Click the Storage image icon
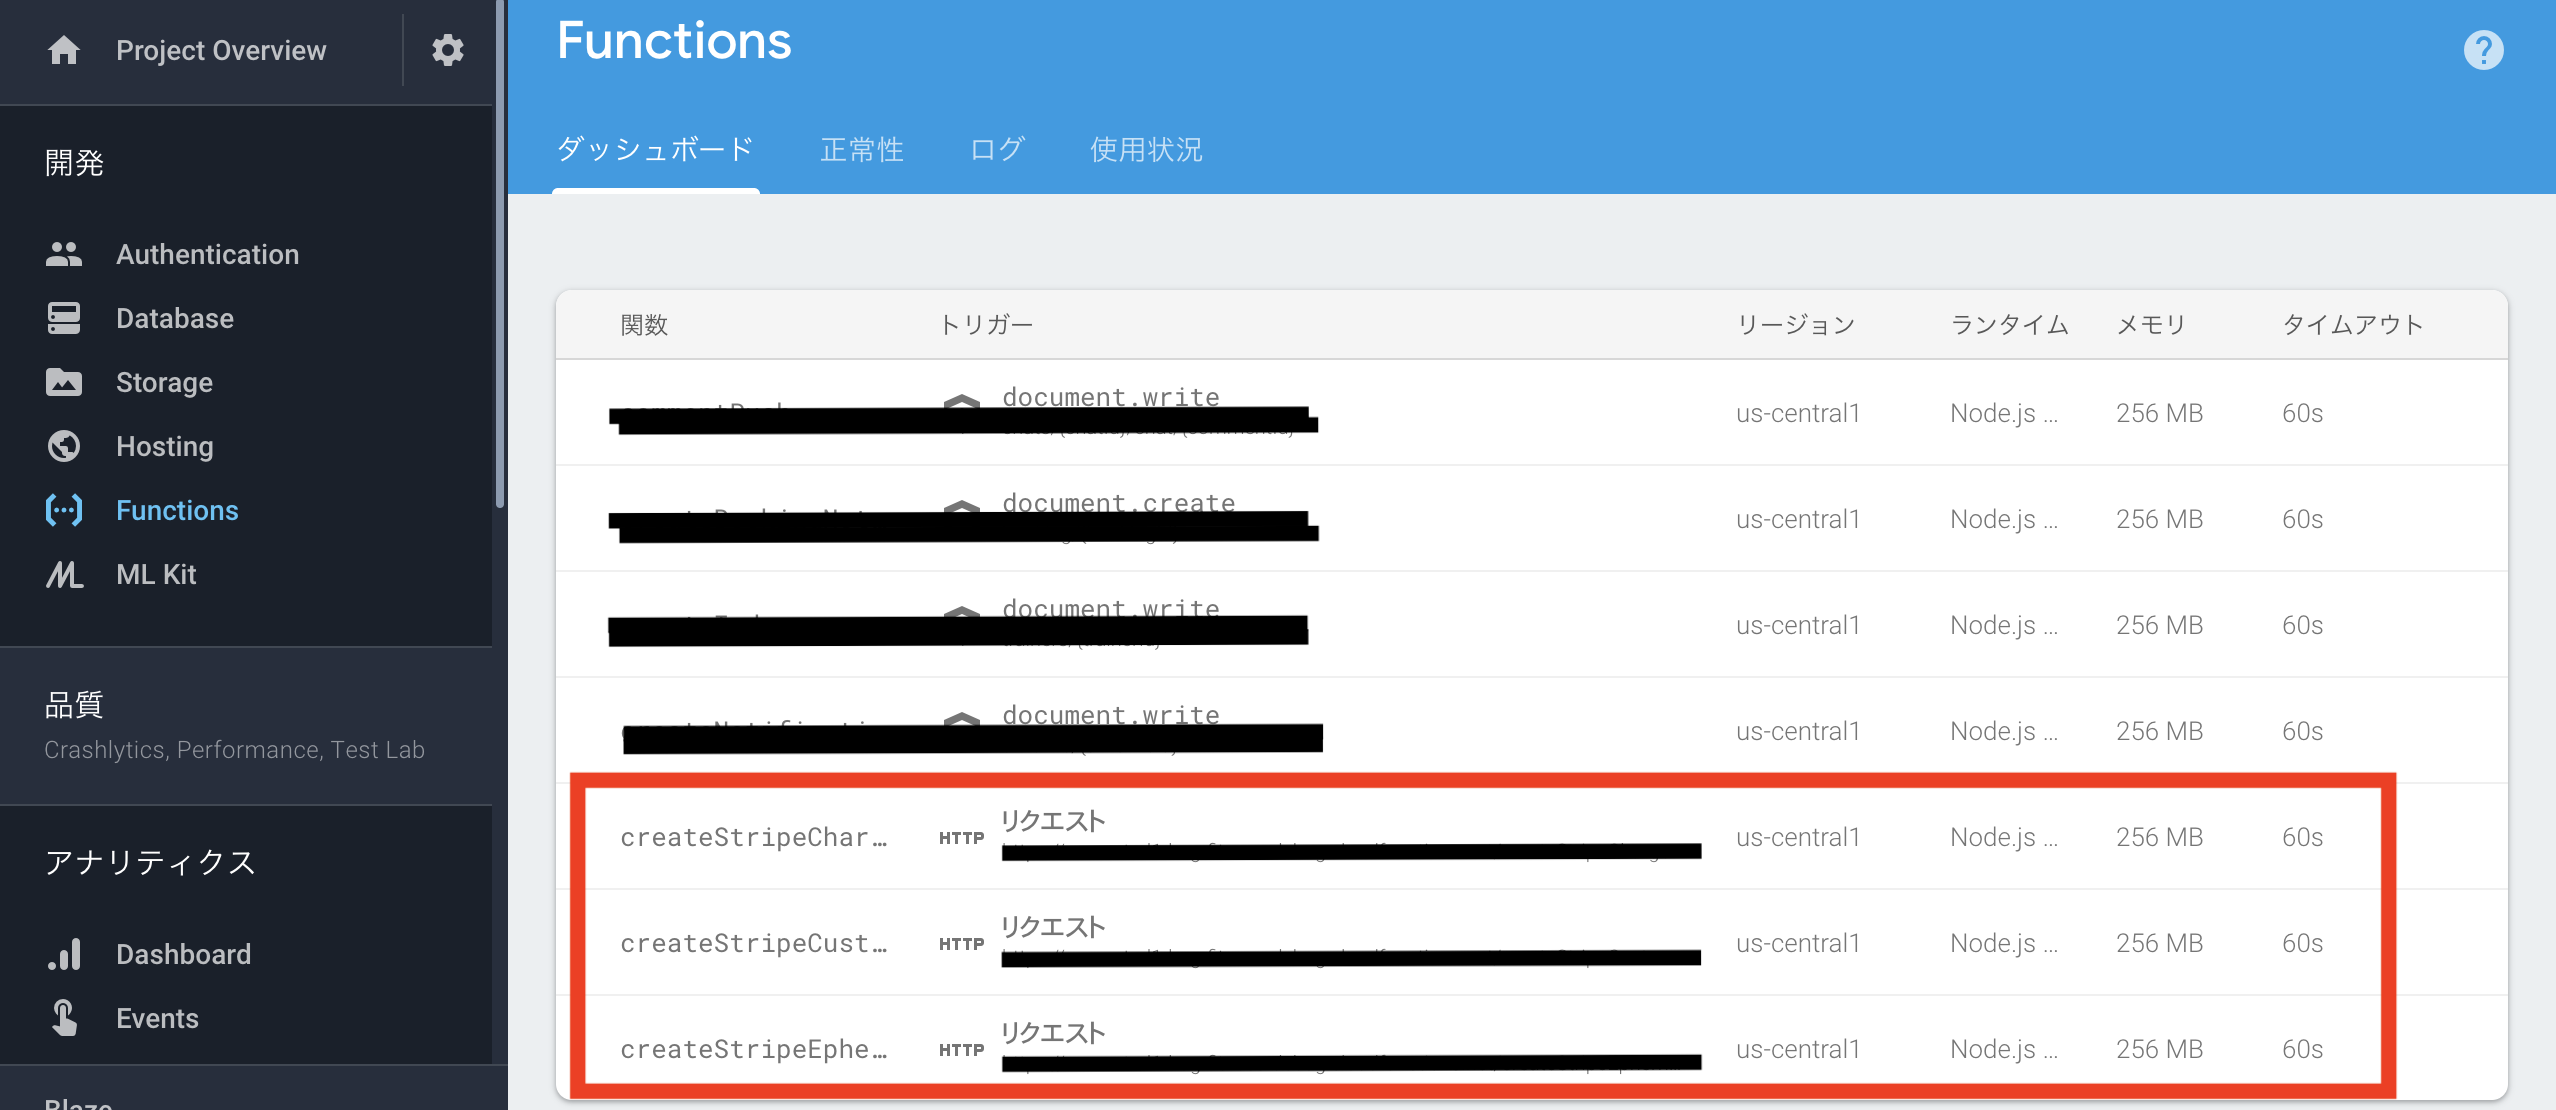This screenshot has width=2556, height=1110. pyautogui.click(x=64, y=382)
